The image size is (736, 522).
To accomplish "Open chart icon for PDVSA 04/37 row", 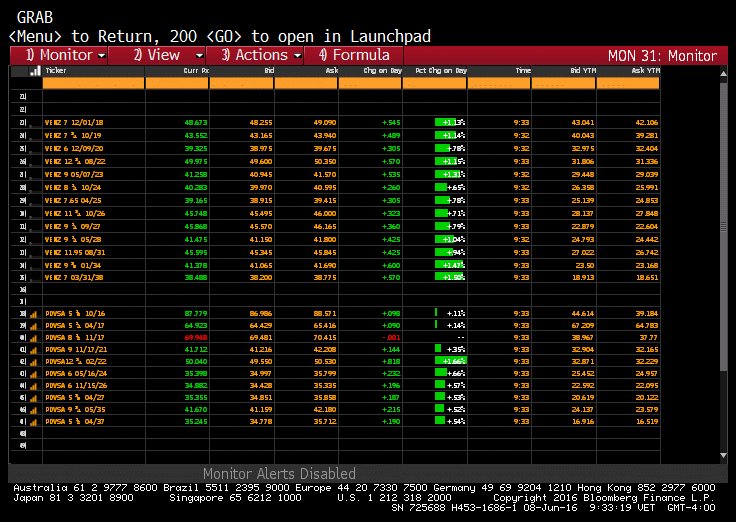I will pyautogui.click(x=33, y=422).
